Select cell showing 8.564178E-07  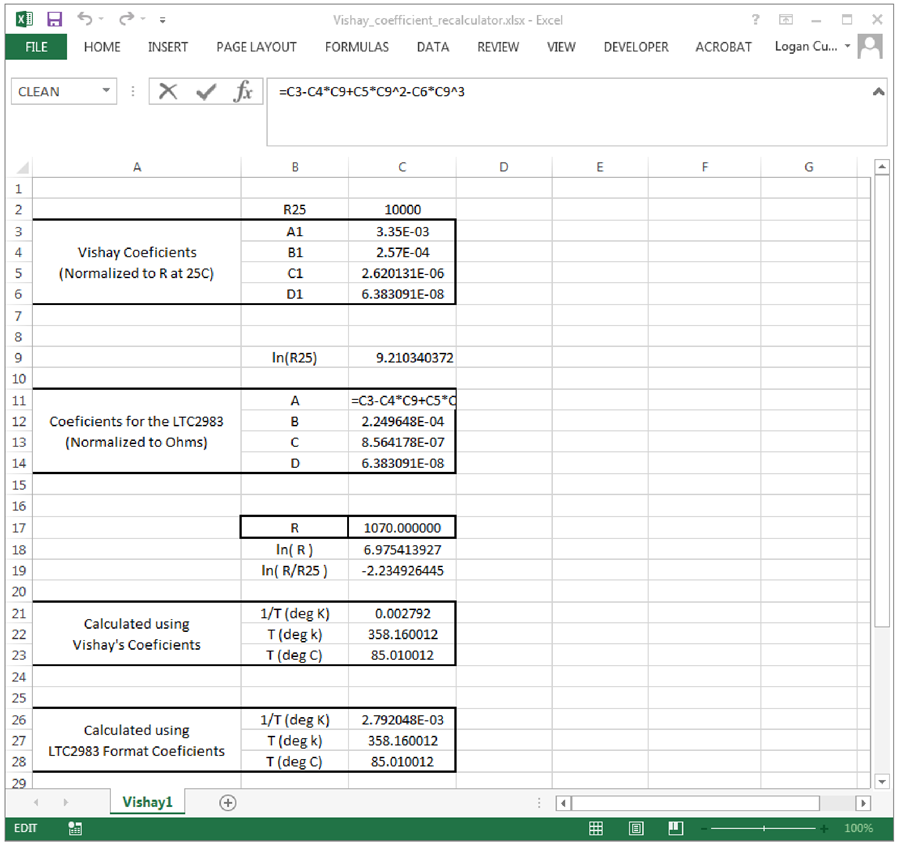[402, 442]
